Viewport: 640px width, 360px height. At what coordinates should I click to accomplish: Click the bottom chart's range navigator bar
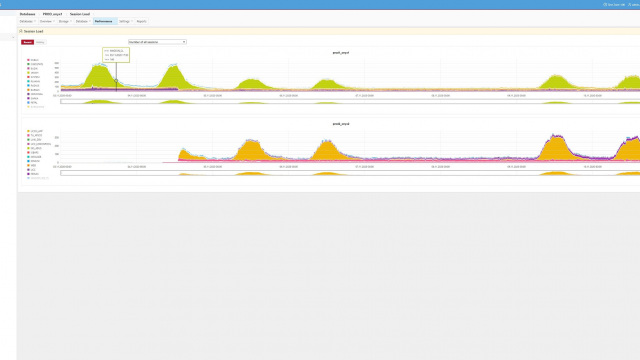[350, 173]
